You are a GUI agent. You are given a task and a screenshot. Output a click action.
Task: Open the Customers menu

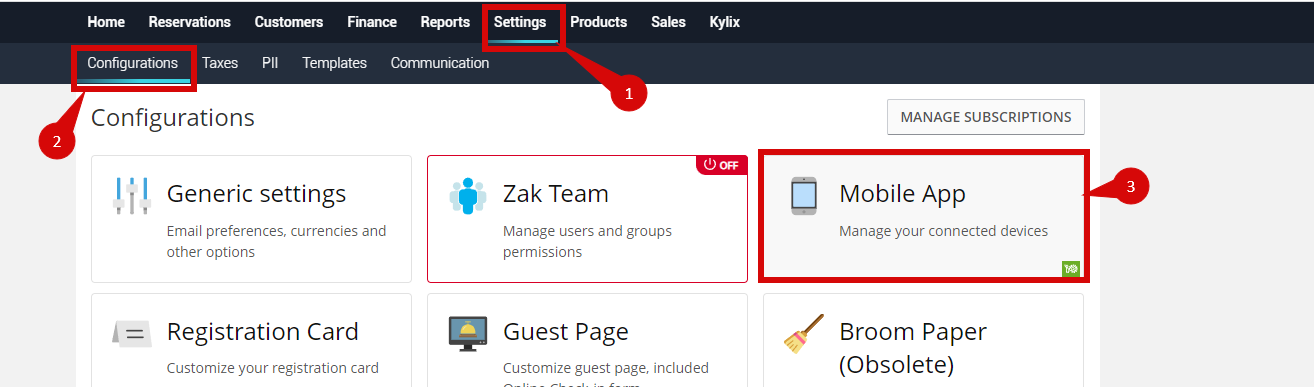point(289,22)
